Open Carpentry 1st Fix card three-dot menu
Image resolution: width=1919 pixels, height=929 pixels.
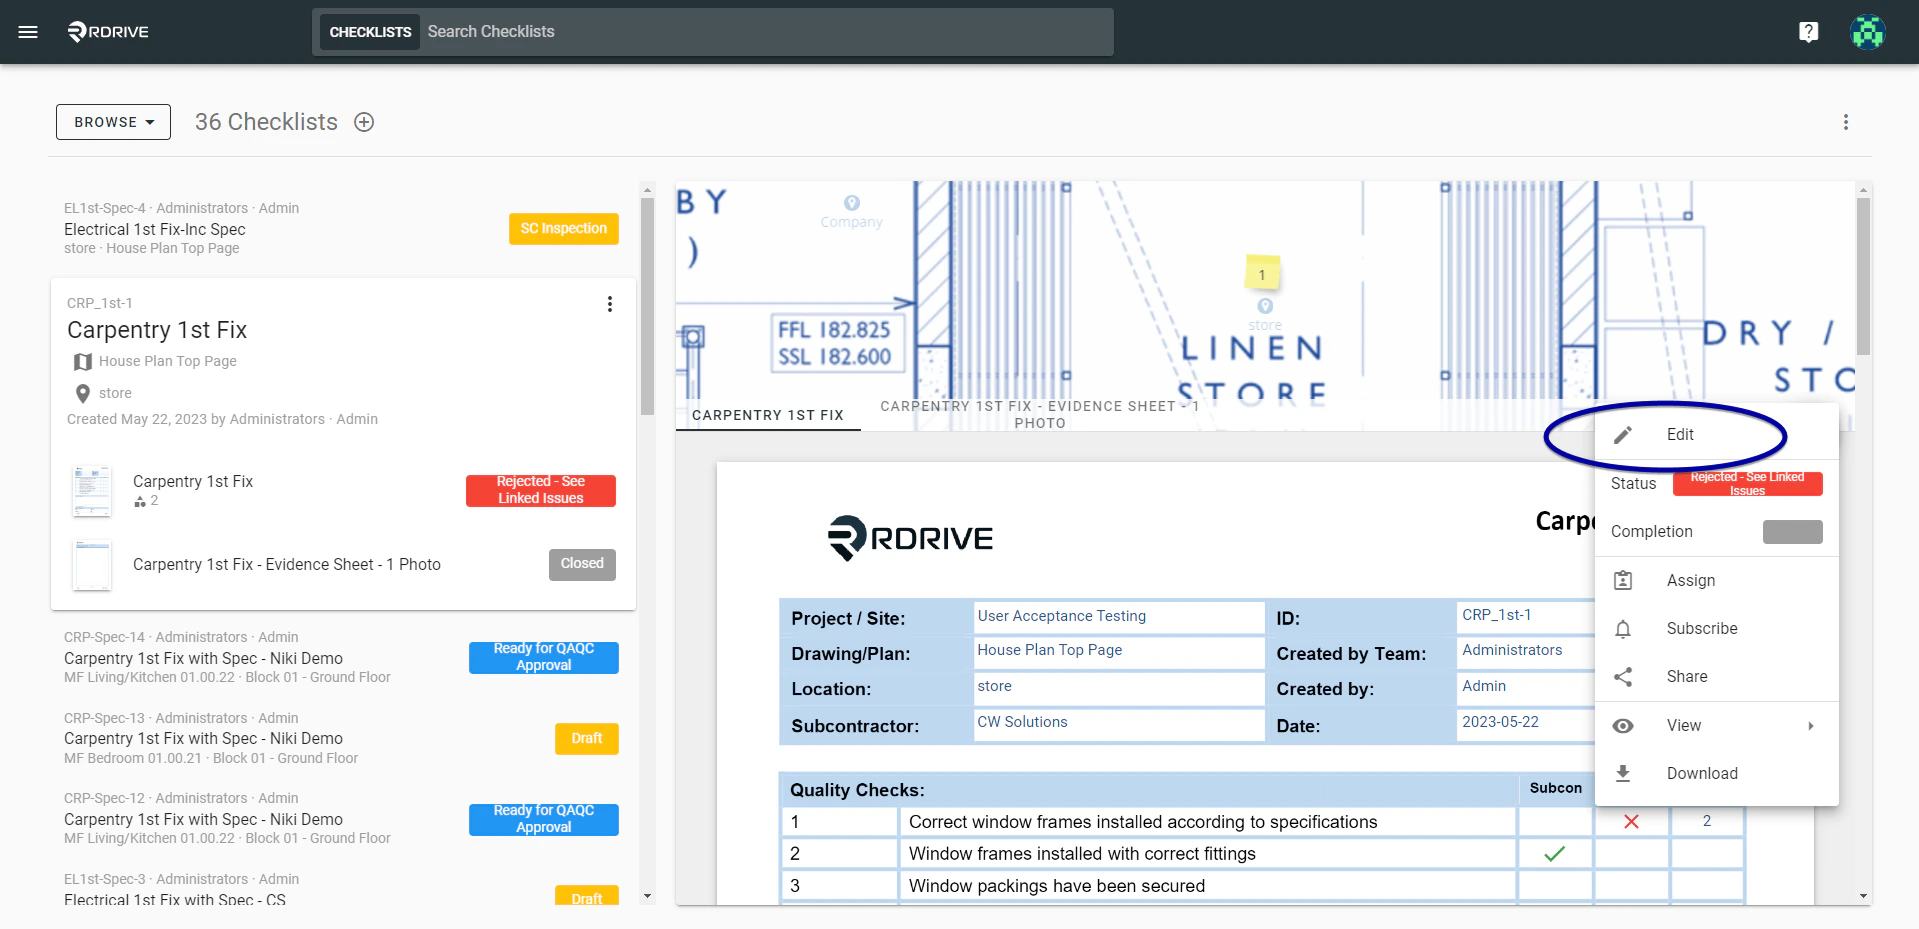coord(610,304)
